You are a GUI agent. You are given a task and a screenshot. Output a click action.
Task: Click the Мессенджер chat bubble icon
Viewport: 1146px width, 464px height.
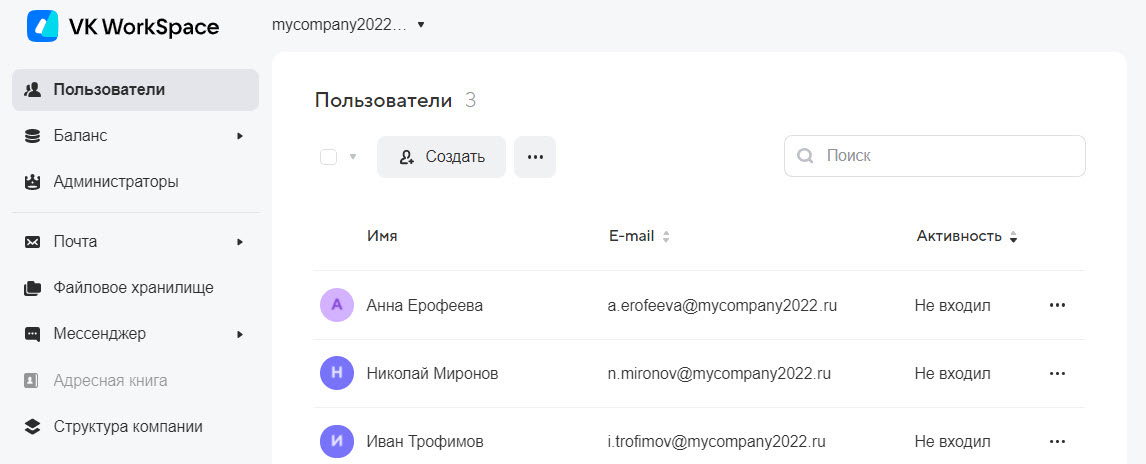(32, 334)
